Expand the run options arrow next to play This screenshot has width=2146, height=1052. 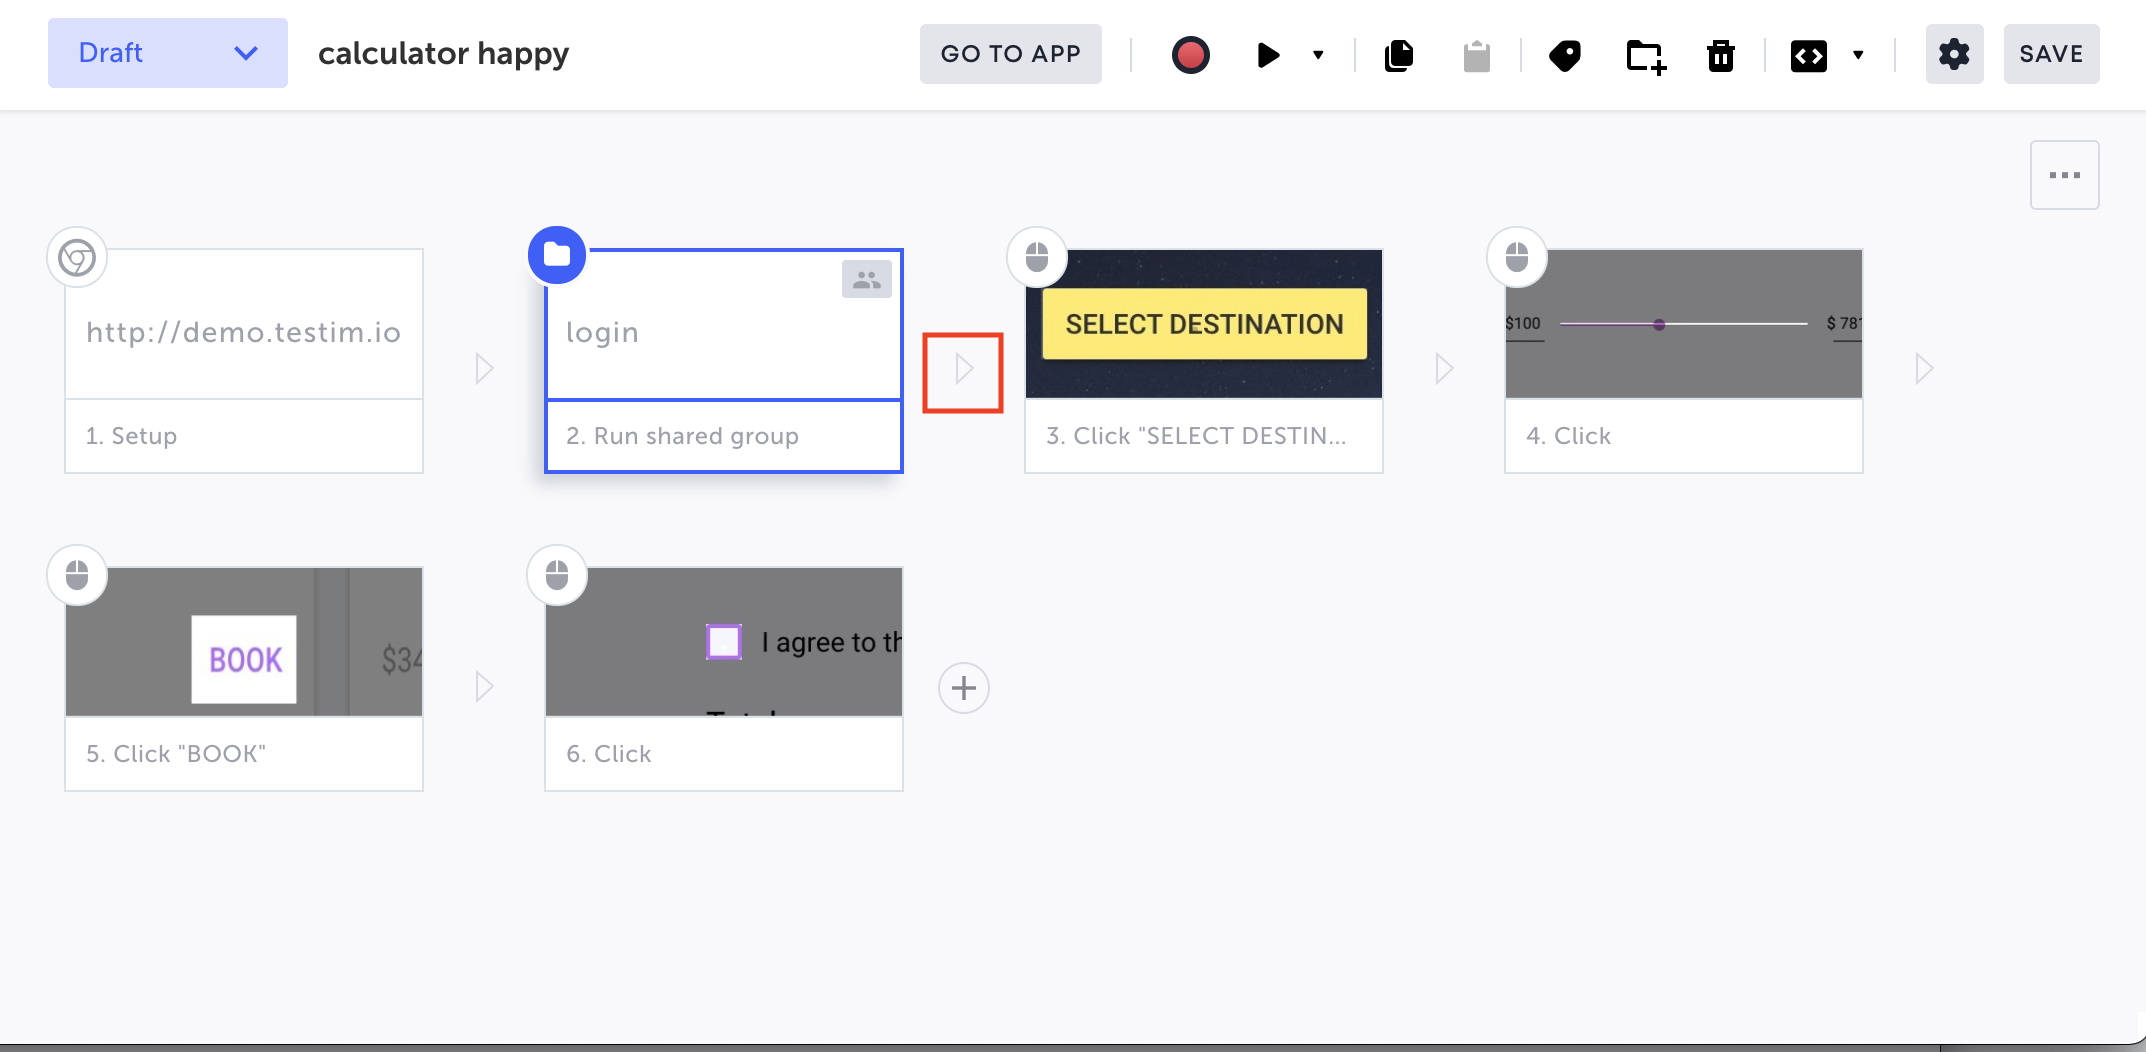click(1318, 55)
